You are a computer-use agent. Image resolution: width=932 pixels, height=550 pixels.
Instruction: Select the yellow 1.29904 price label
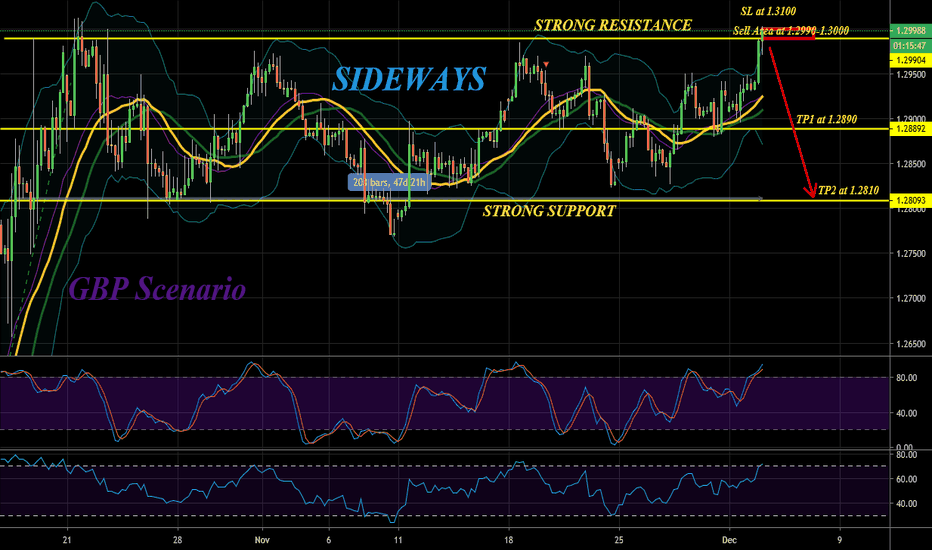click(910, 60)
